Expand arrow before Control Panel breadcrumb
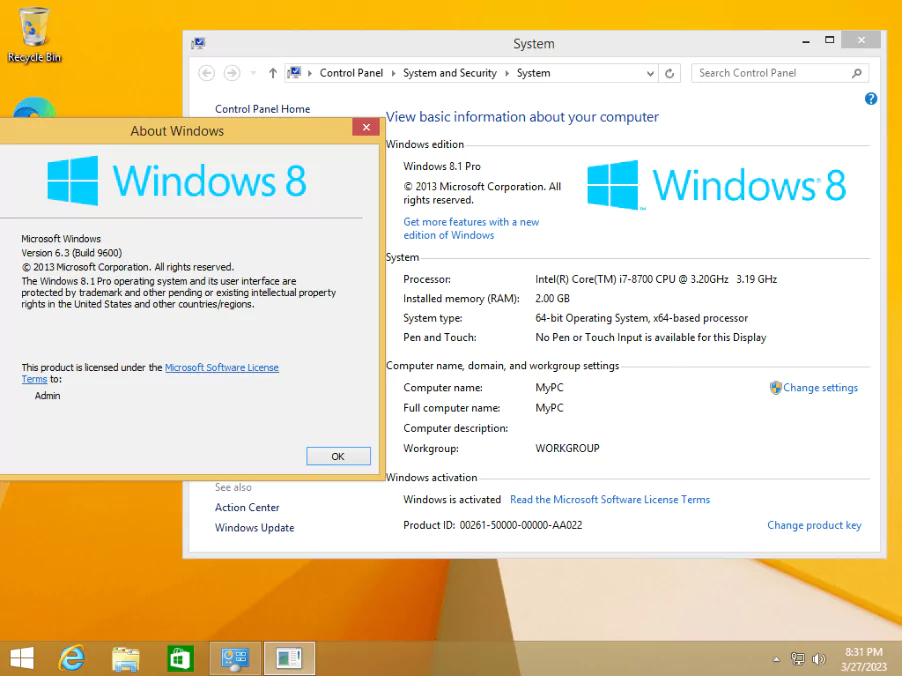 [x=310, y=73]
